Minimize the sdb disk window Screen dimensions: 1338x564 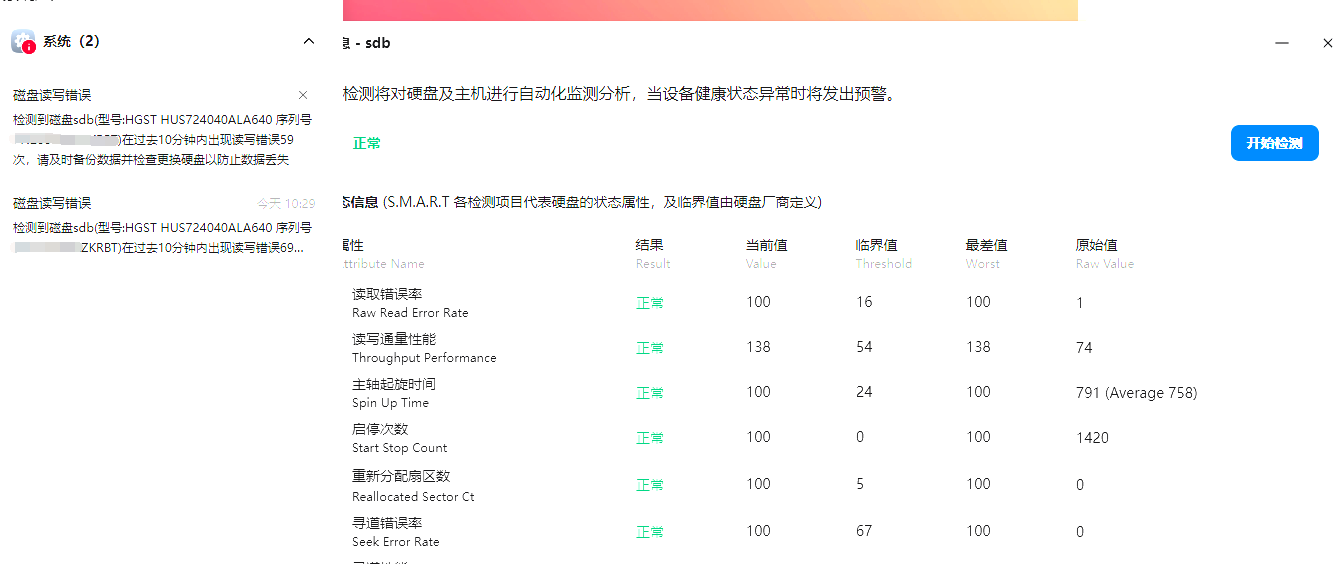tap(1281, 43)
